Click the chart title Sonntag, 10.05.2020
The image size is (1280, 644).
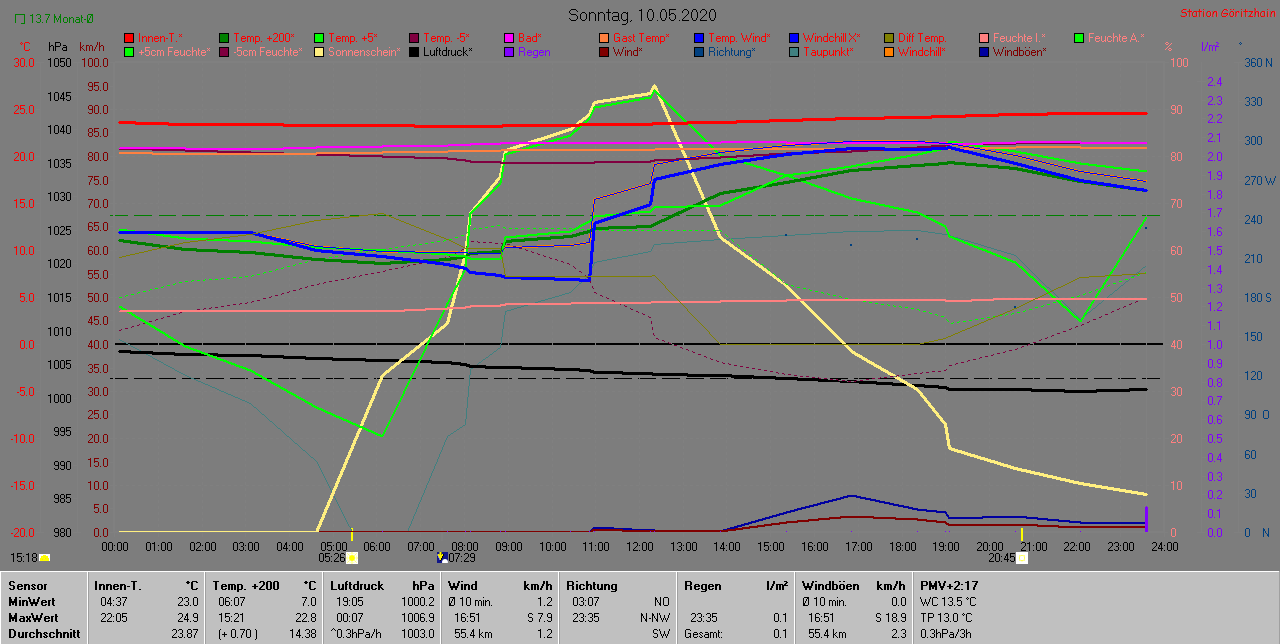642,15
